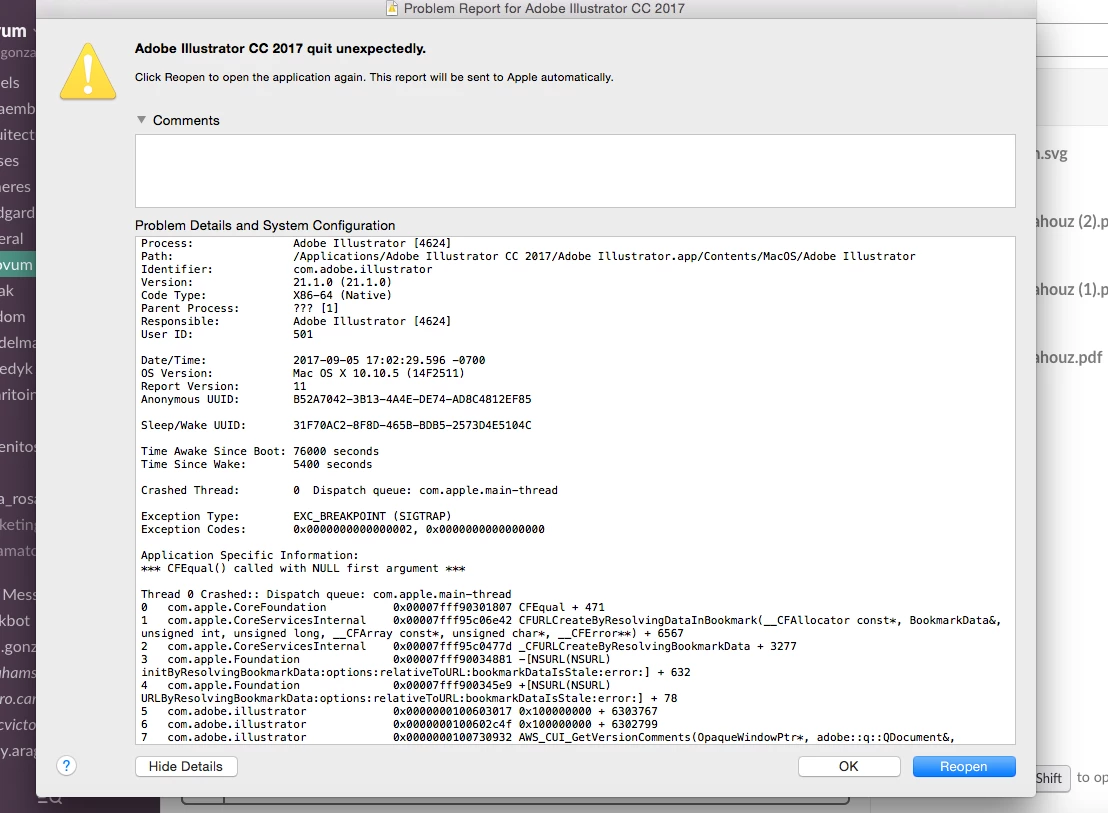Click the Exception Codes line
The image size is (1108, 813).
point(343,529)
